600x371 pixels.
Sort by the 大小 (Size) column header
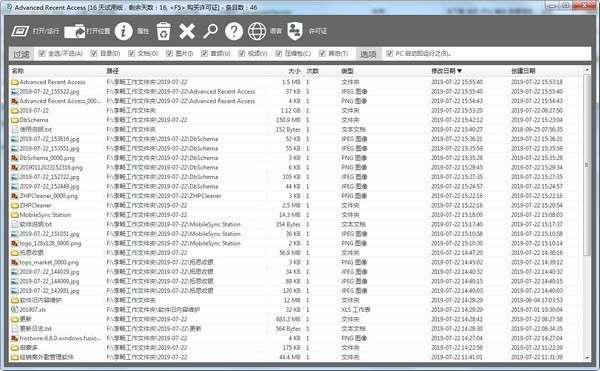pos(294,71)
